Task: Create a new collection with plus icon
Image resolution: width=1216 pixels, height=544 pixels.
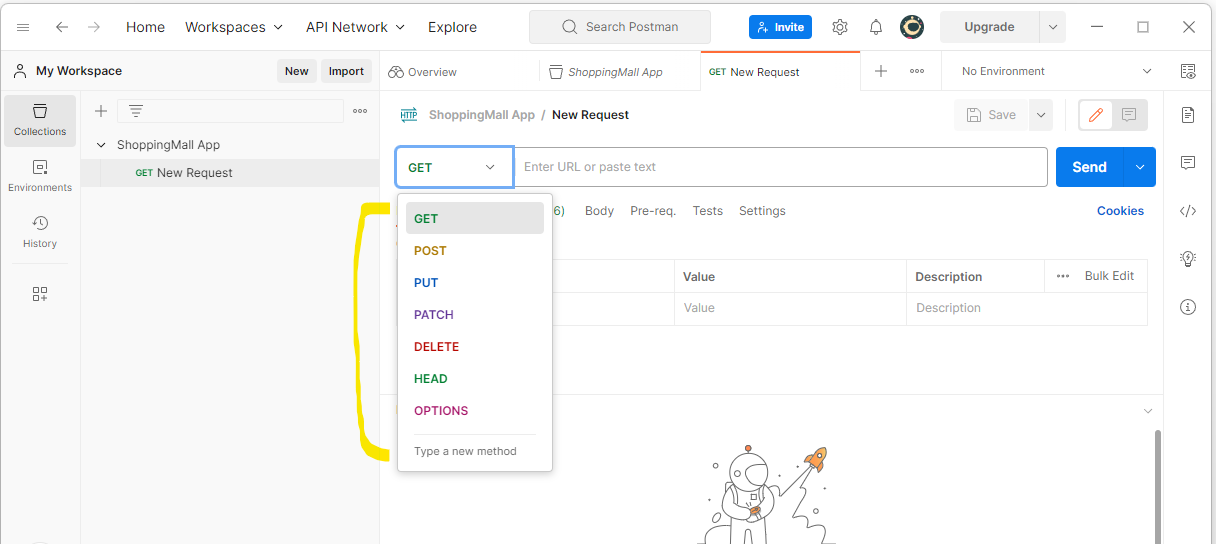Action: pyautogui.click(x=100, y=111)
